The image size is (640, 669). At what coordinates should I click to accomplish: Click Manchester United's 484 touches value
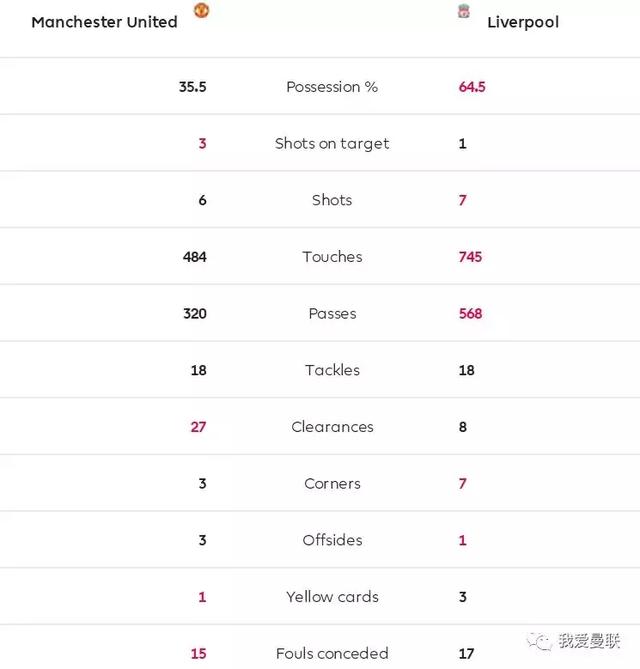point(194,257)
